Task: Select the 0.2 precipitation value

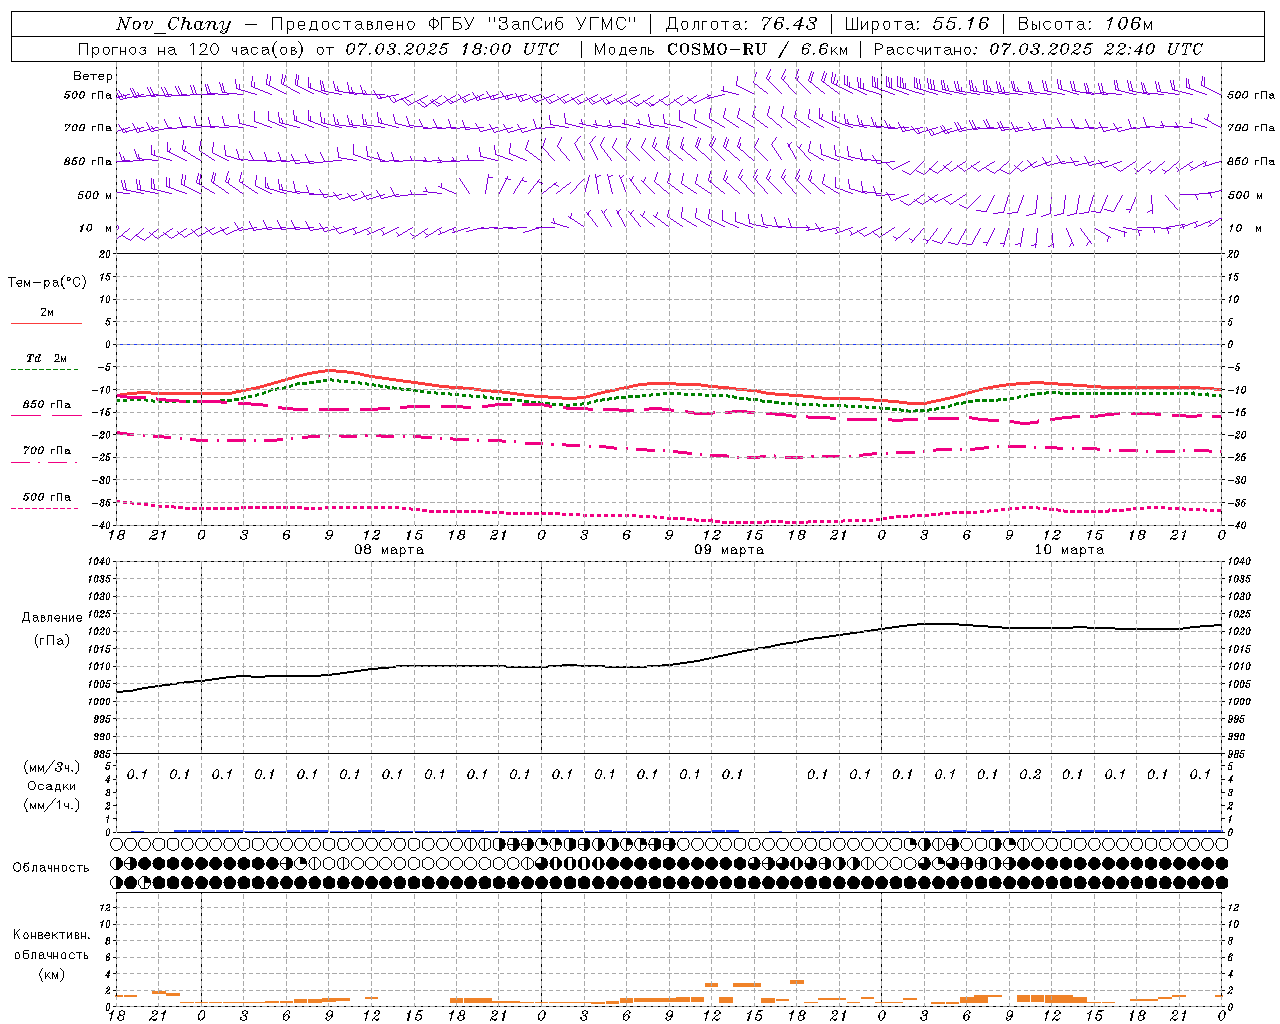Action: click(x=1030, y=774)
